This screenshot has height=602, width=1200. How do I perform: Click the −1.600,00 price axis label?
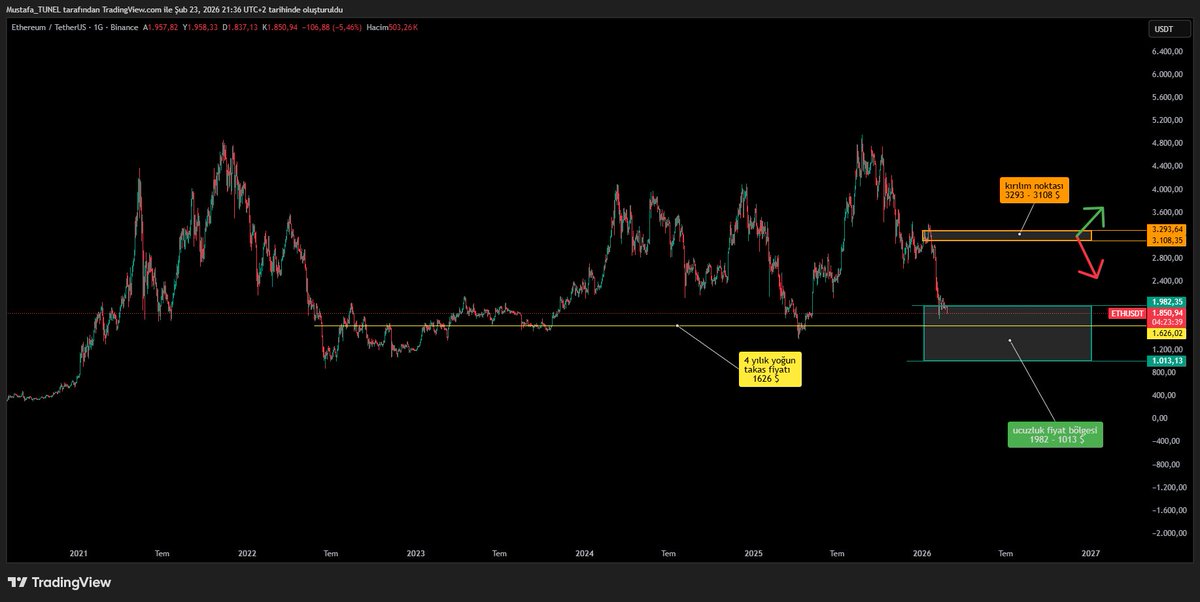[1169, 510]
